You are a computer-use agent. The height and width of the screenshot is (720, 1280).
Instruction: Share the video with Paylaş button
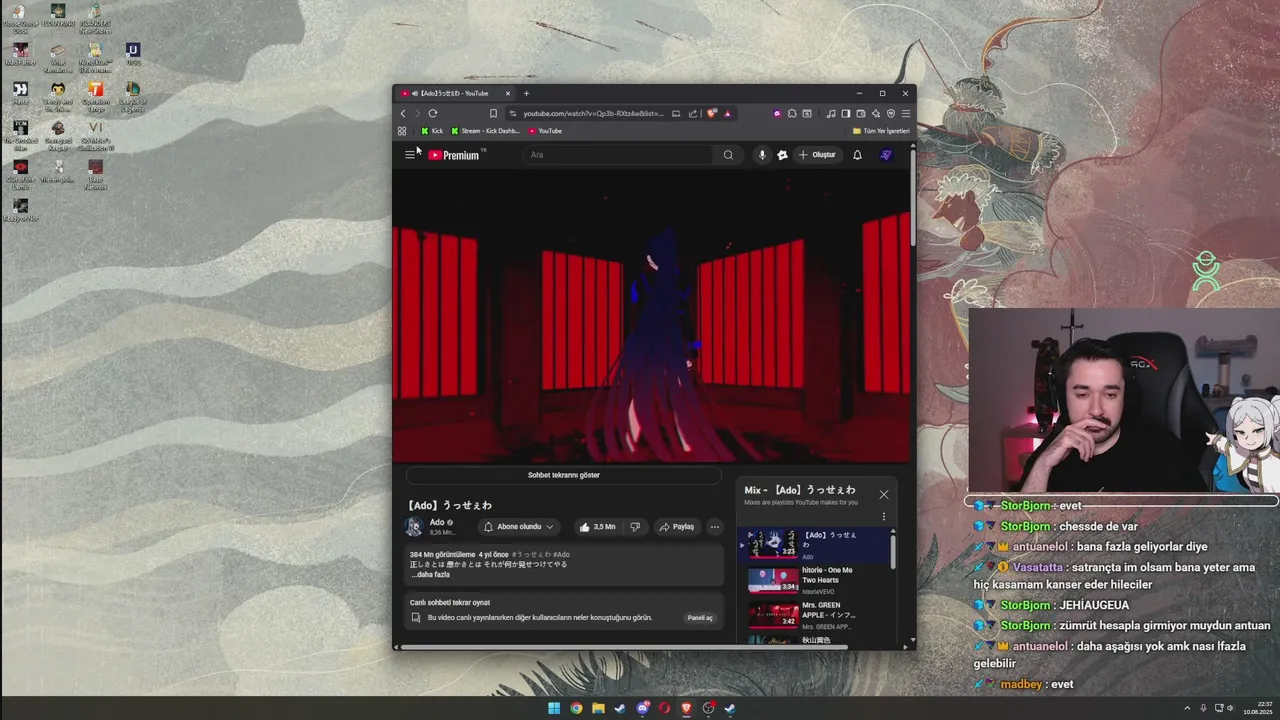(x=677, y=527)
